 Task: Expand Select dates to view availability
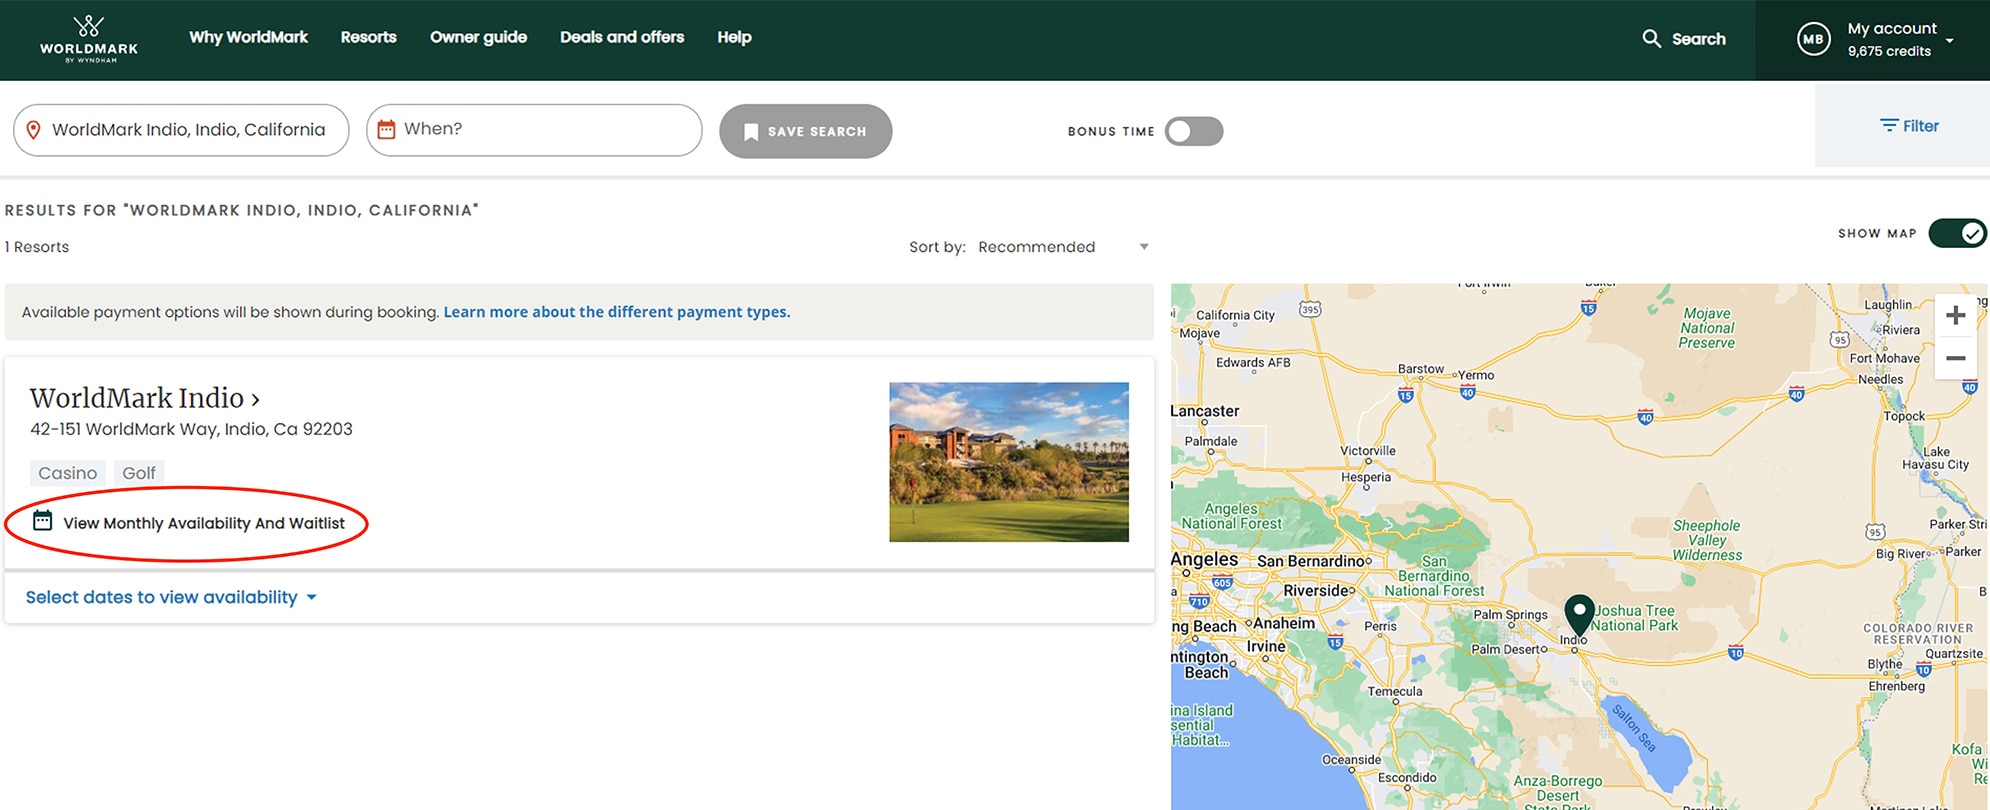tap(171, 597)
